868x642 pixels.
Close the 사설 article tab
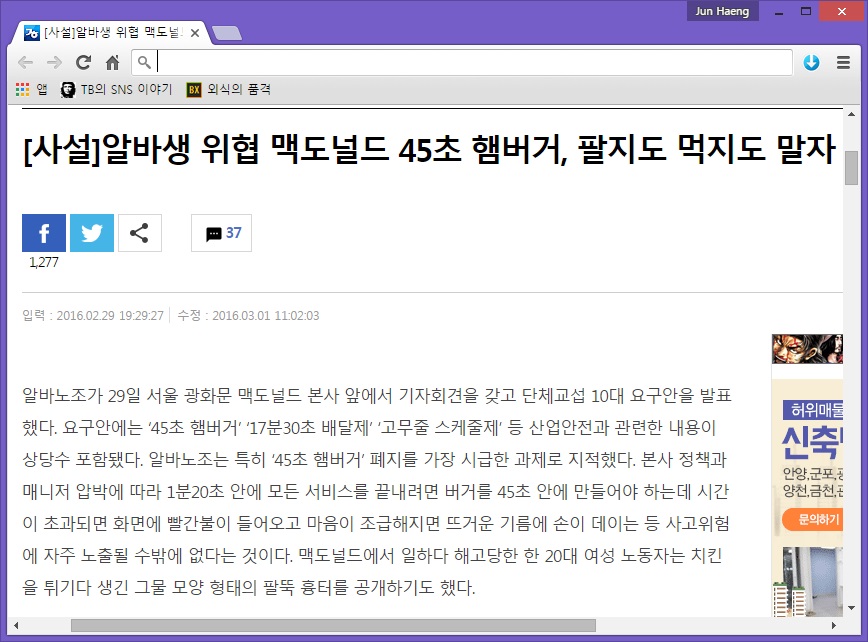click(x=195, y=33)
